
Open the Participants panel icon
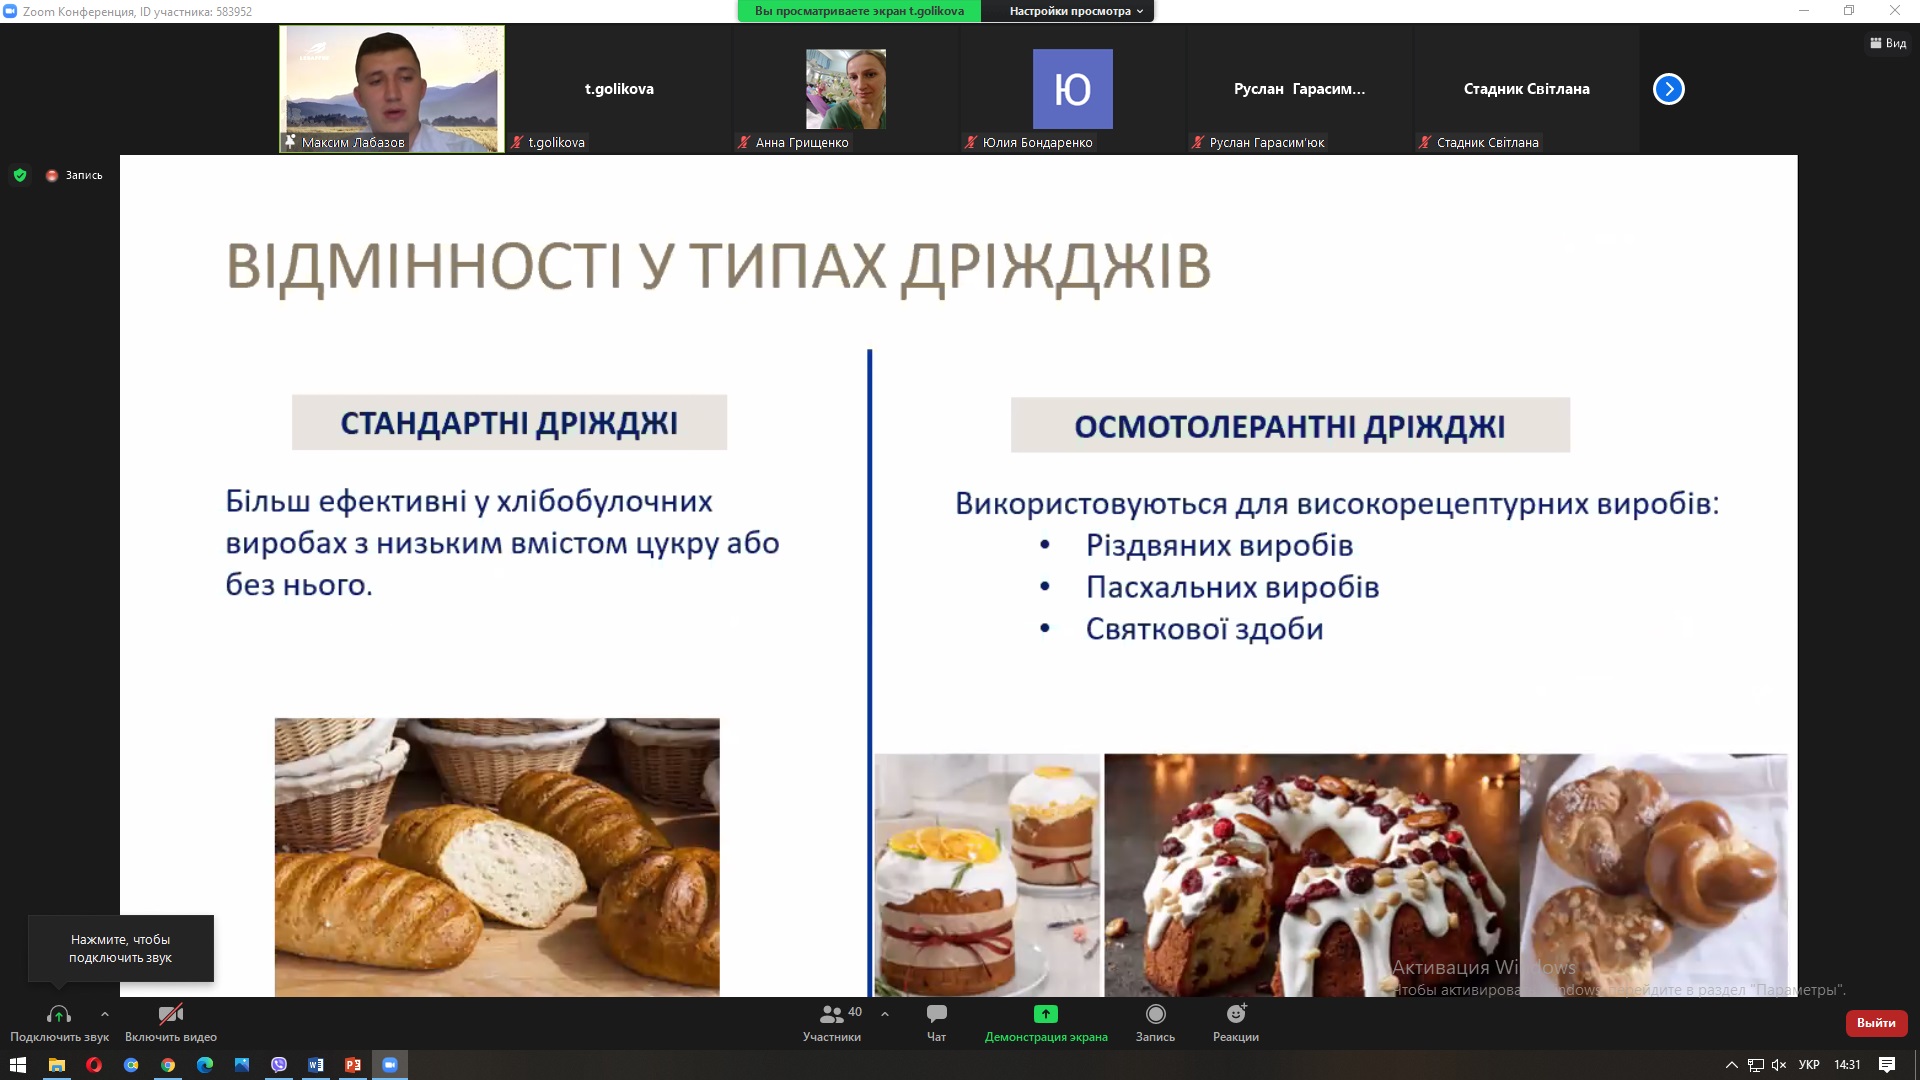(x=831, y=1014)
